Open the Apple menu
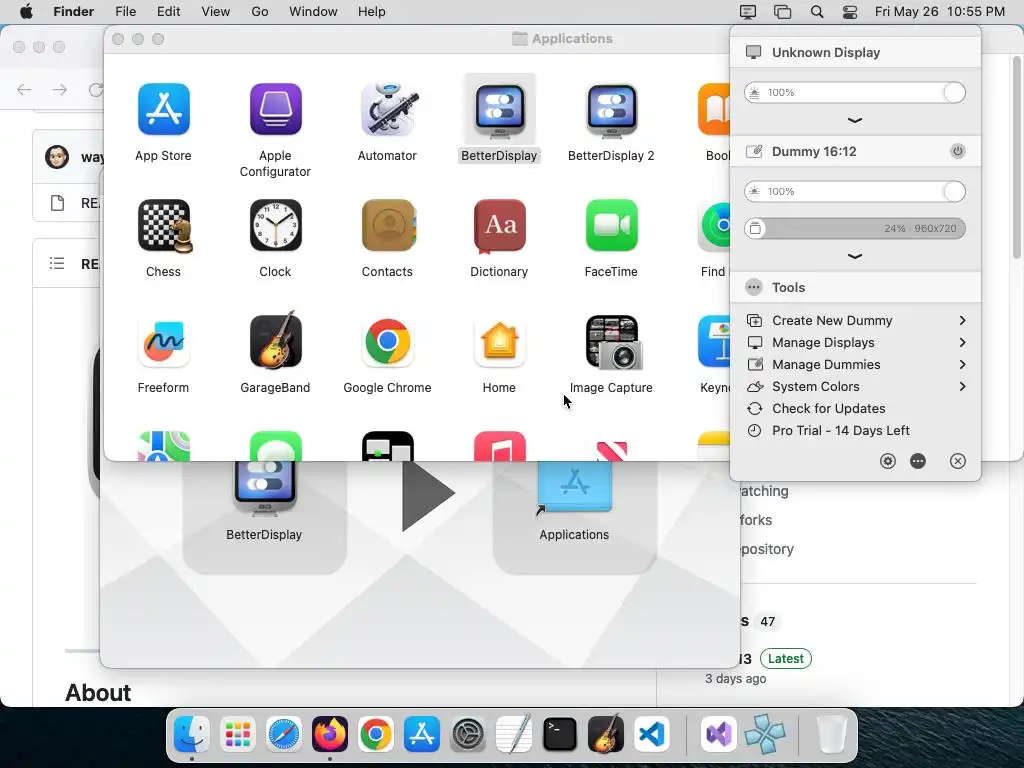1024x768 pixels. (26, 12)
